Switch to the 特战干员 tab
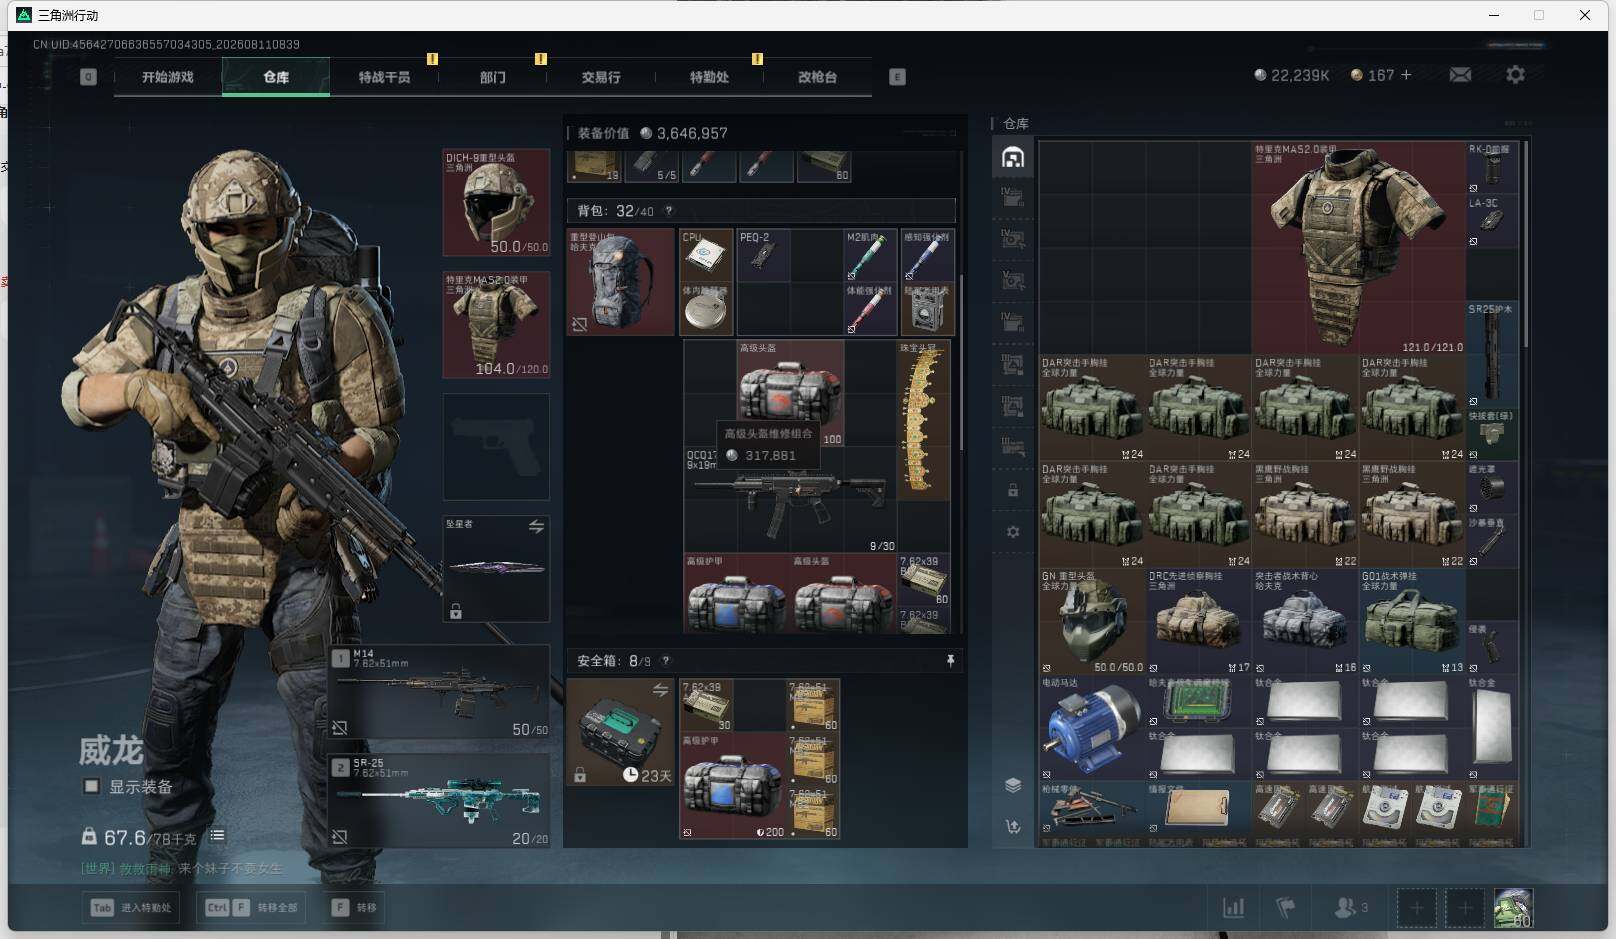 click(x=384, y=77)
